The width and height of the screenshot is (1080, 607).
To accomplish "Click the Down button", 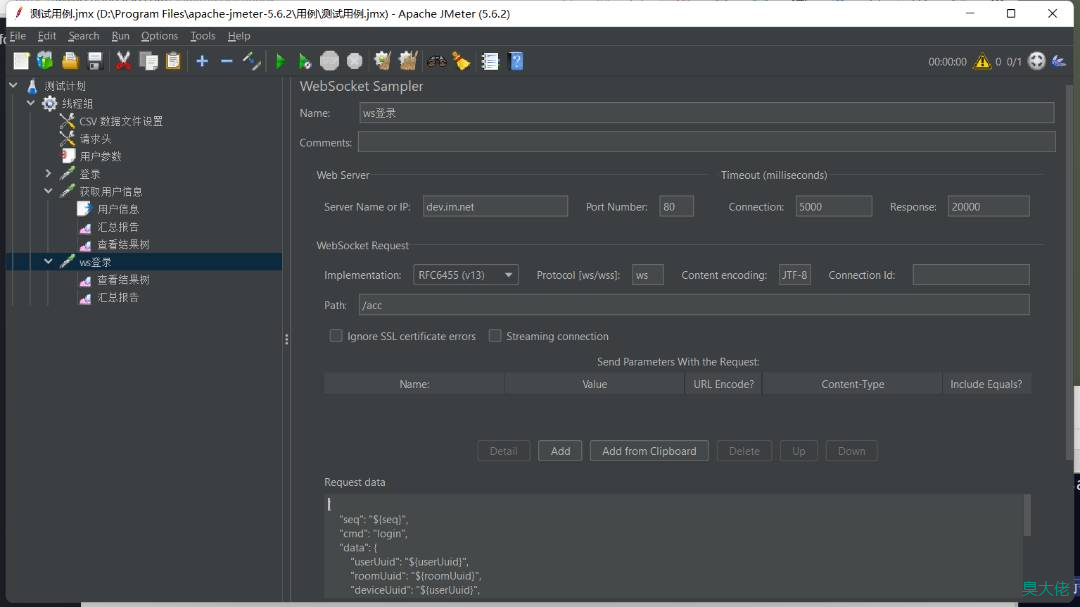I will [x=851, y=451].
